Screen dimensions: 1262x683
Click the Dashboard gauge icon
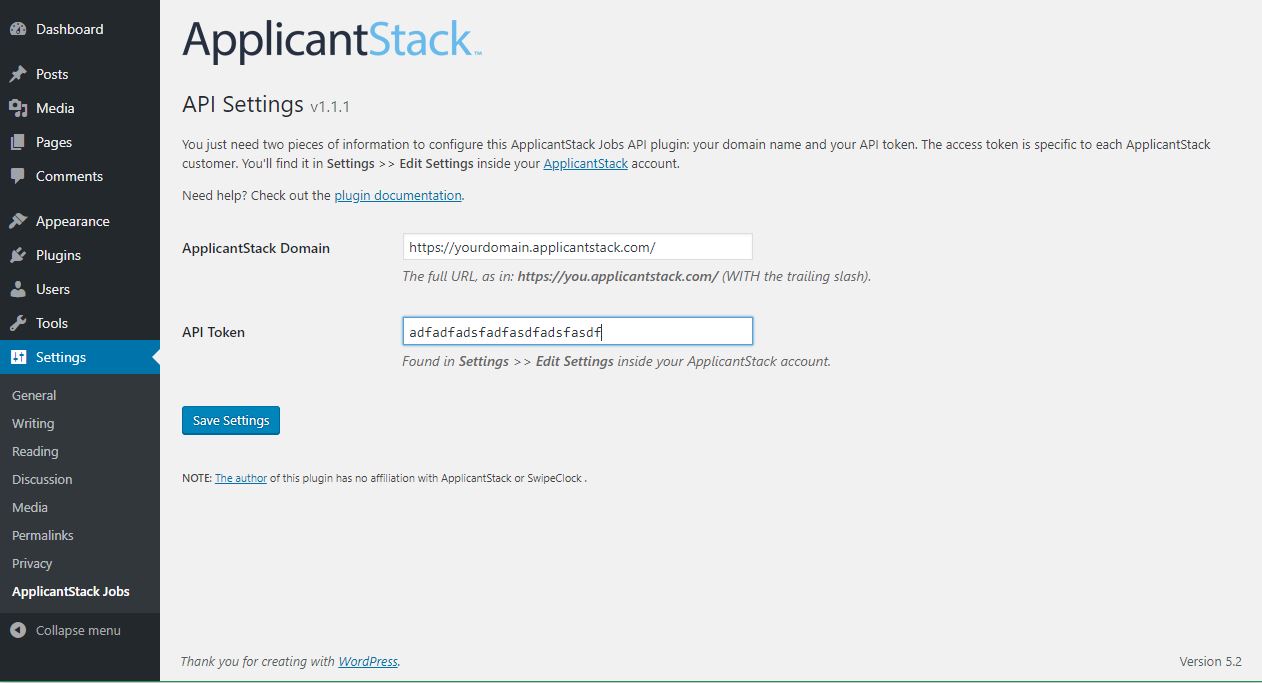tap(18, 29)
